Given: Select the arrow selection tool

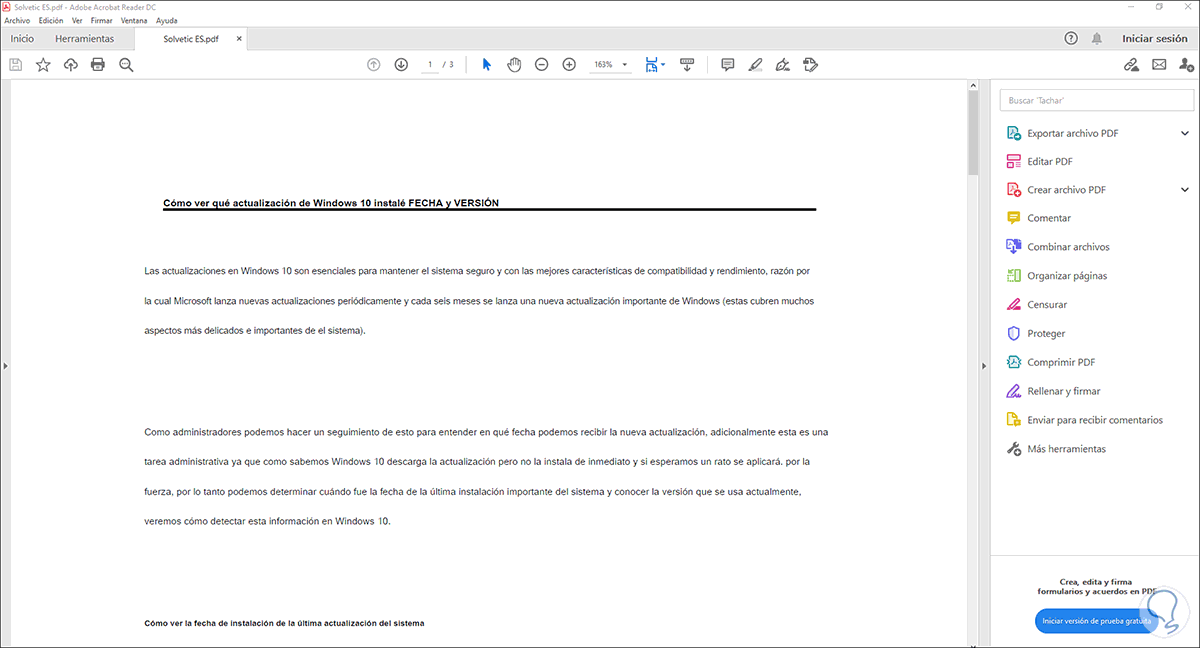Looking at the screenshot, I should click(487, 65).
